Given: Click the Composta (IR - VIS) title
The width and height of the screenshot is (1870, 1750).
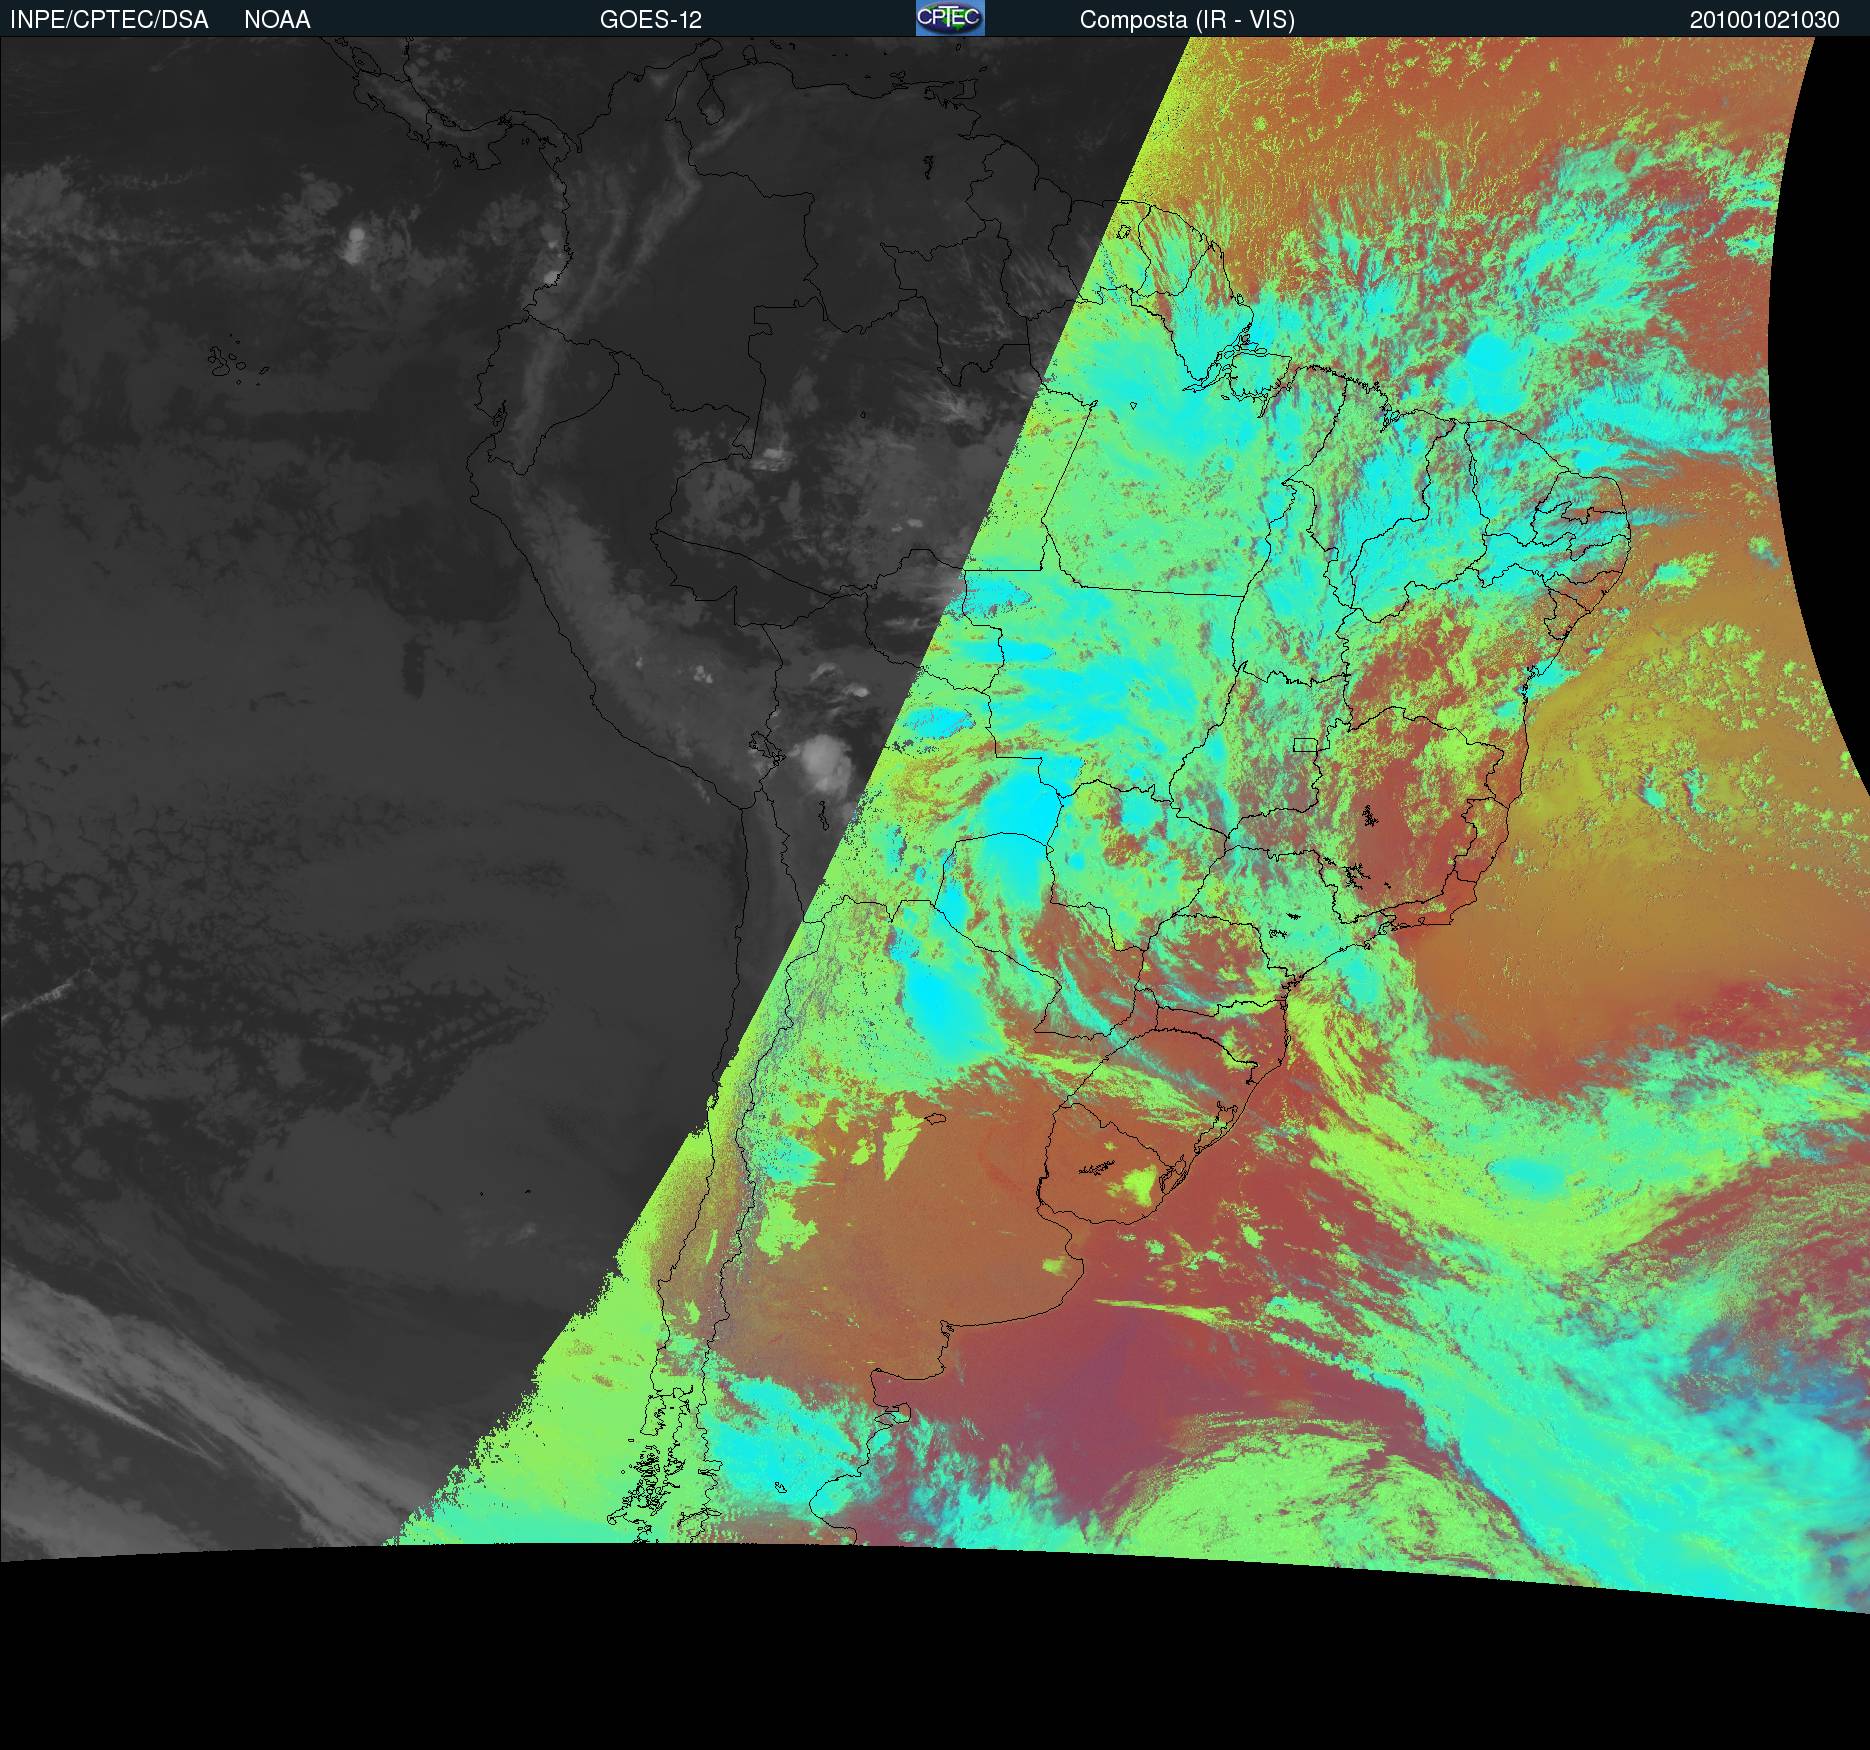Looking at the screenshot, I should 1187,20.
